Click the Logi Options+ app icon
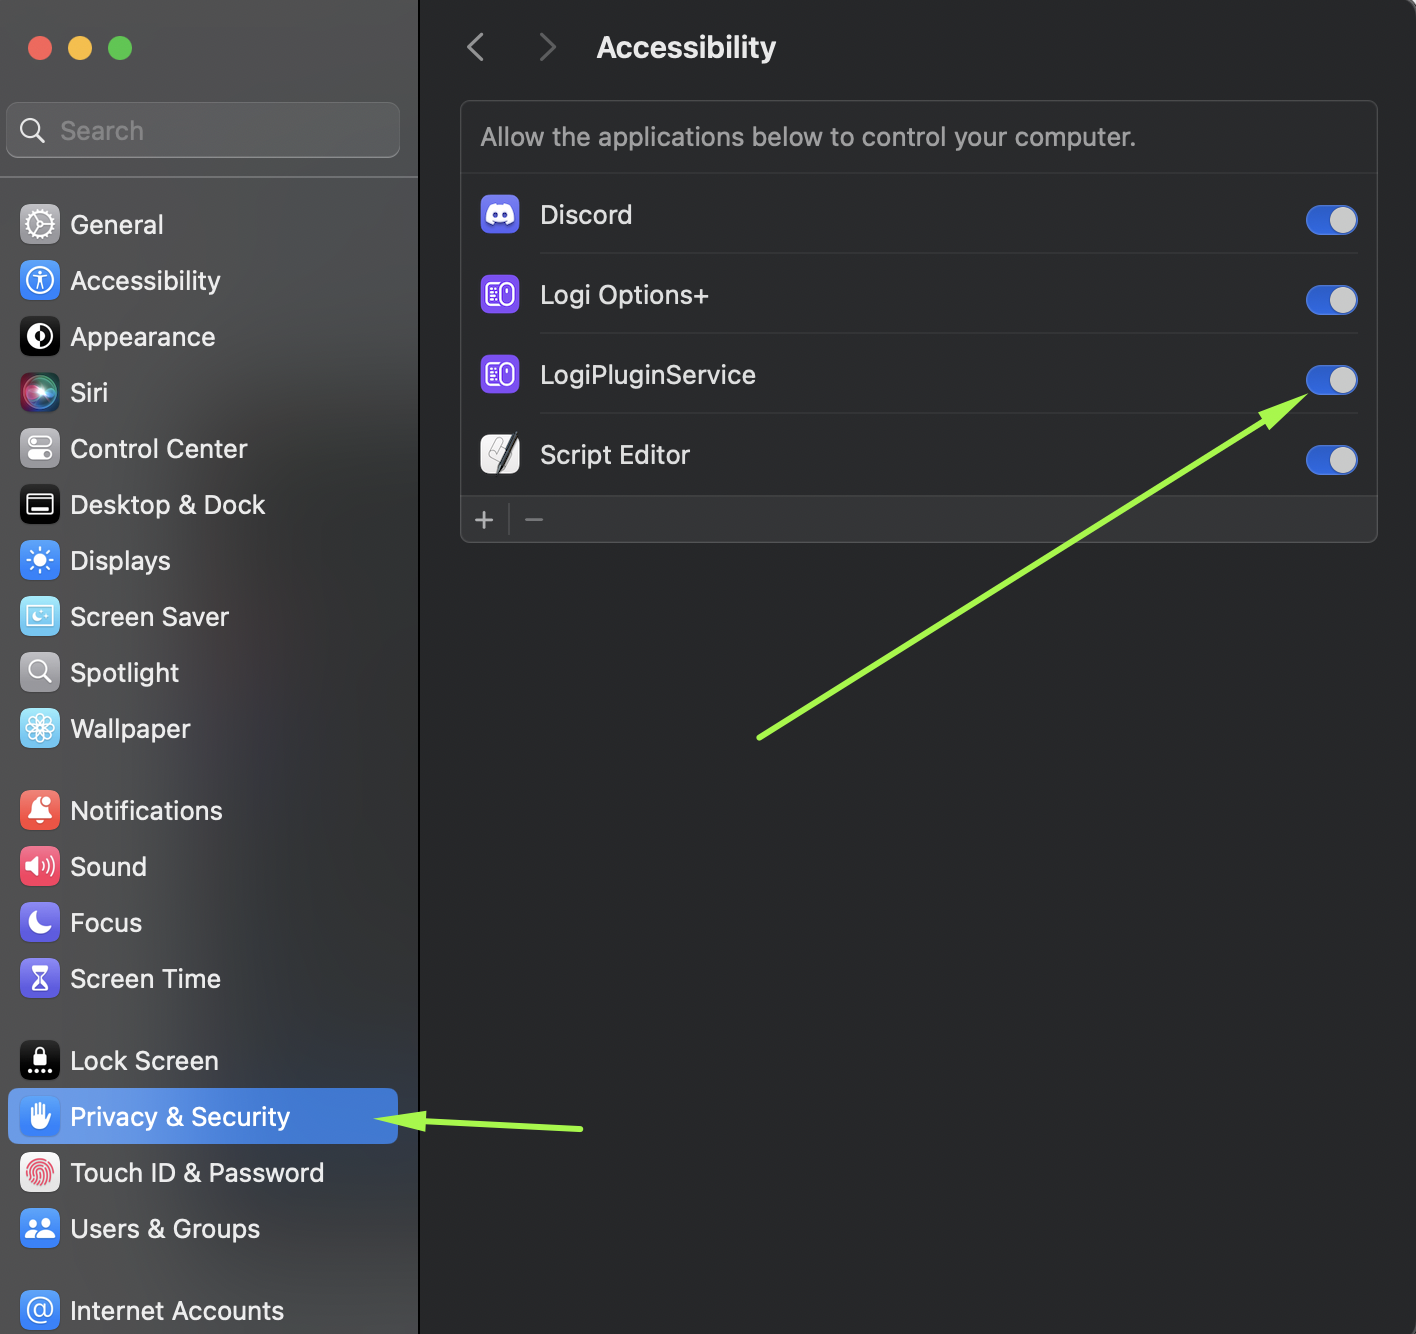 (x=500, y=295)
